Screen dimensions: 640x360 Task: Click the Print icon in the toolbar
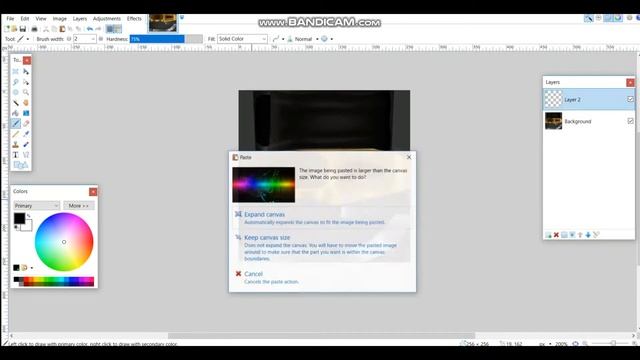tap(35, 29)
